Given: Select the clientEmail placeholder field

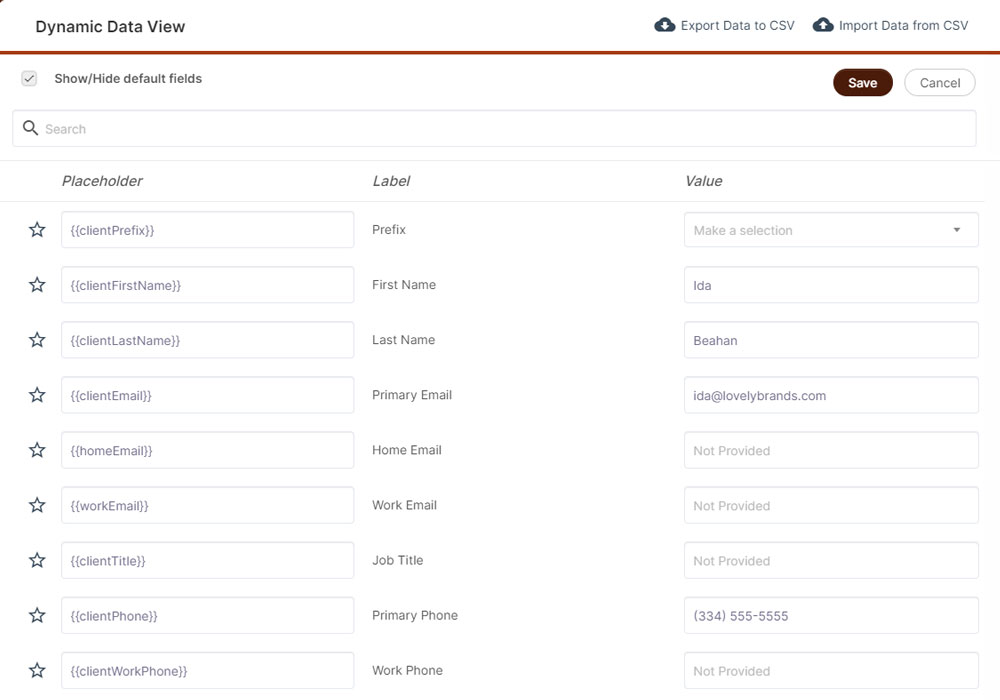Looking at the screenshot, I should pyautogui.click(x=207, y=395).
